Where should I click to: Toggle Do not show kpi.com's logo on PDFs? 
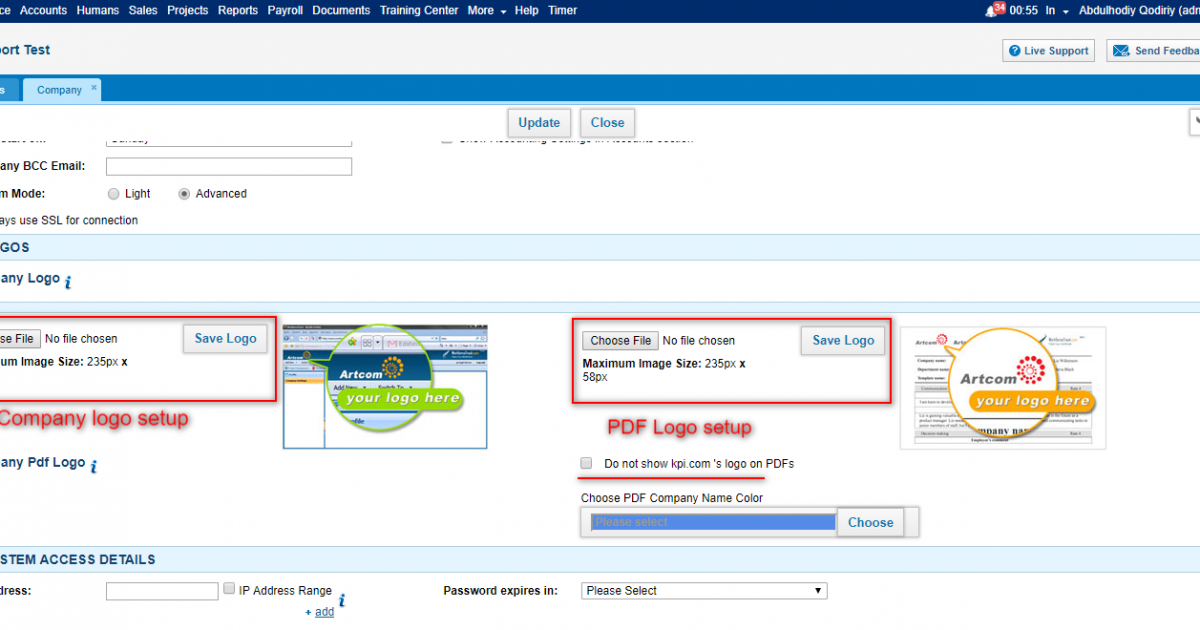coord(586,464)
